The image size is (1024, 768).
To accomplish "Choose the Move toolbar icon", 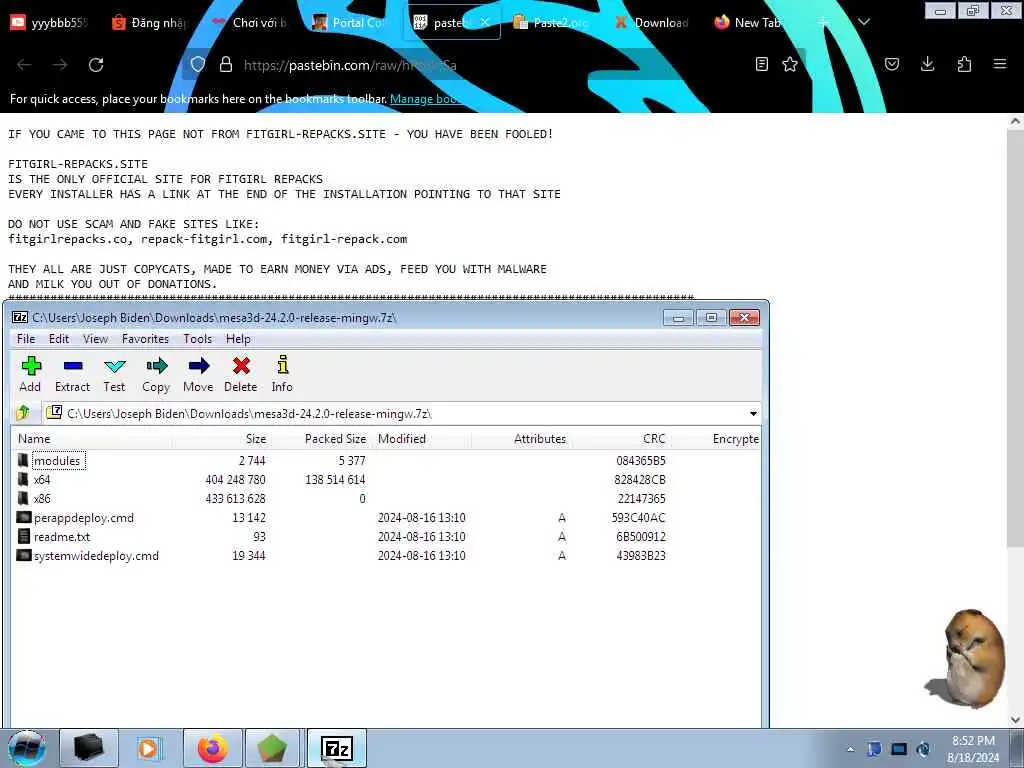I will point(199,374).
